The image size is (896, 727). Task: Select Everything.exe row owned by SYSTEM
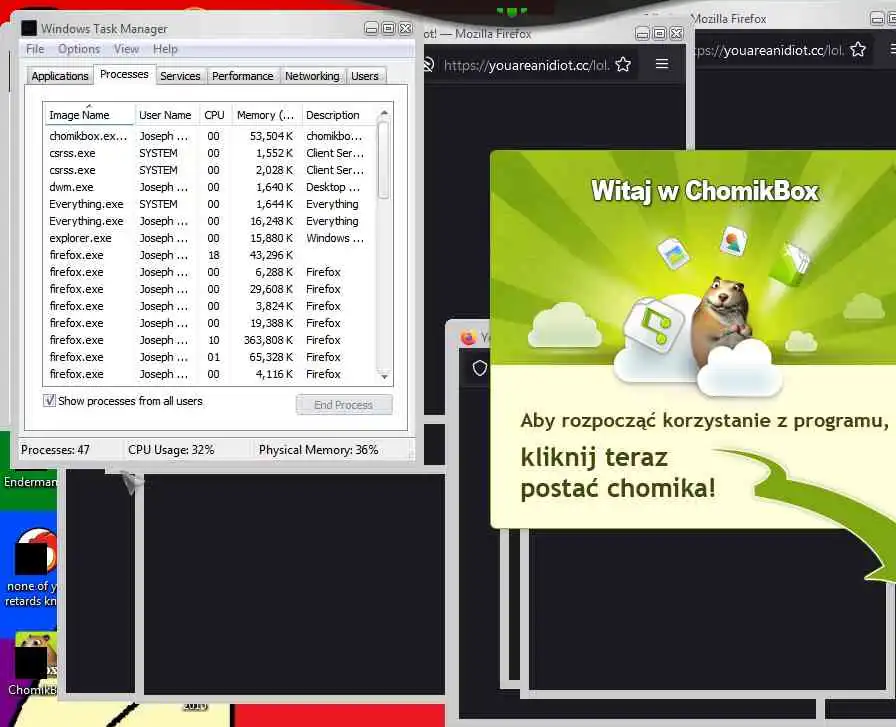click(210, 204)
